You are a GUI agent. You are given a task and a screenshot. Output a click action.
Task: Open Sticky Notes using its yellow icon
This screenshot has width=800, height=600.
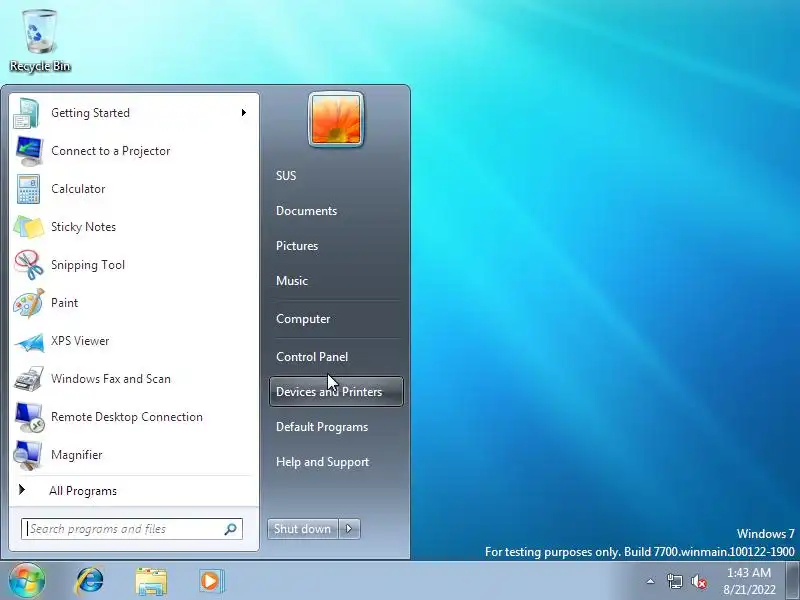(x=29, y=227)
